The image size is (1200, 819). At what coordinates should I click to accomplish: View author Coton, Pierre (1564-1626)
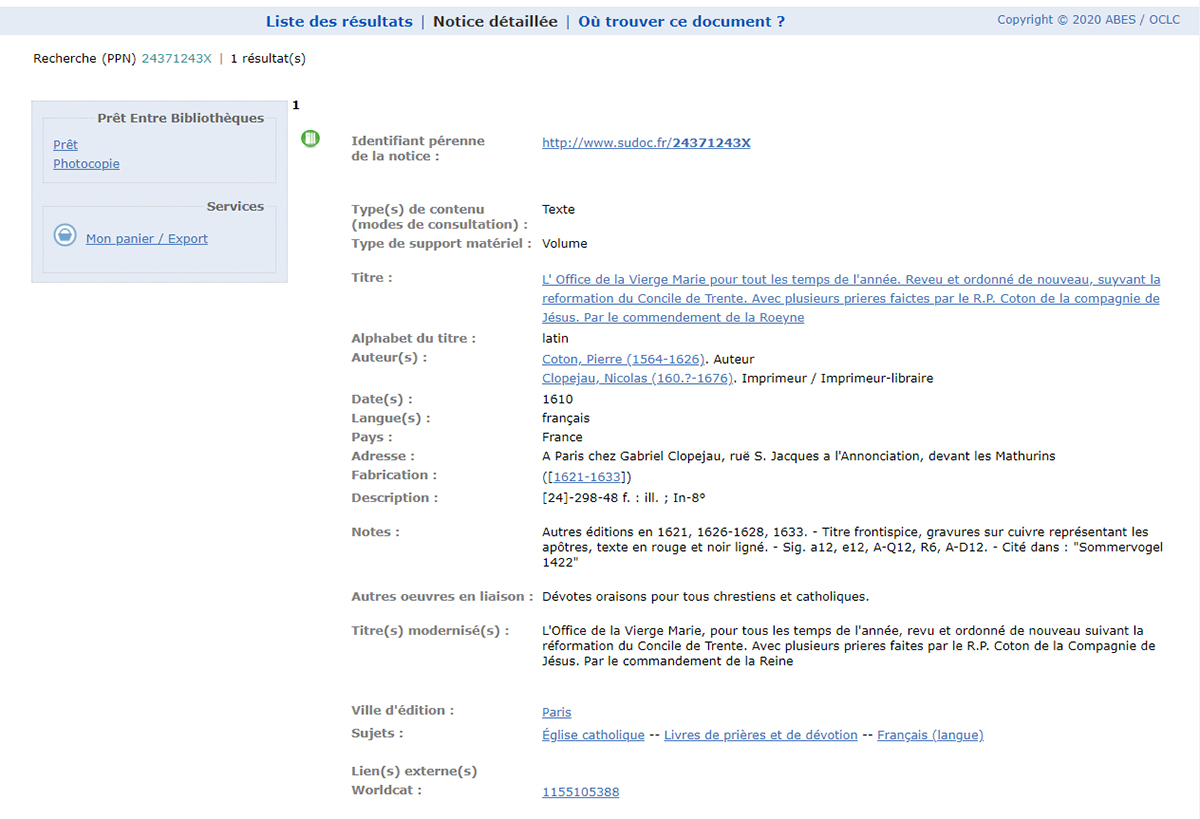624,359
